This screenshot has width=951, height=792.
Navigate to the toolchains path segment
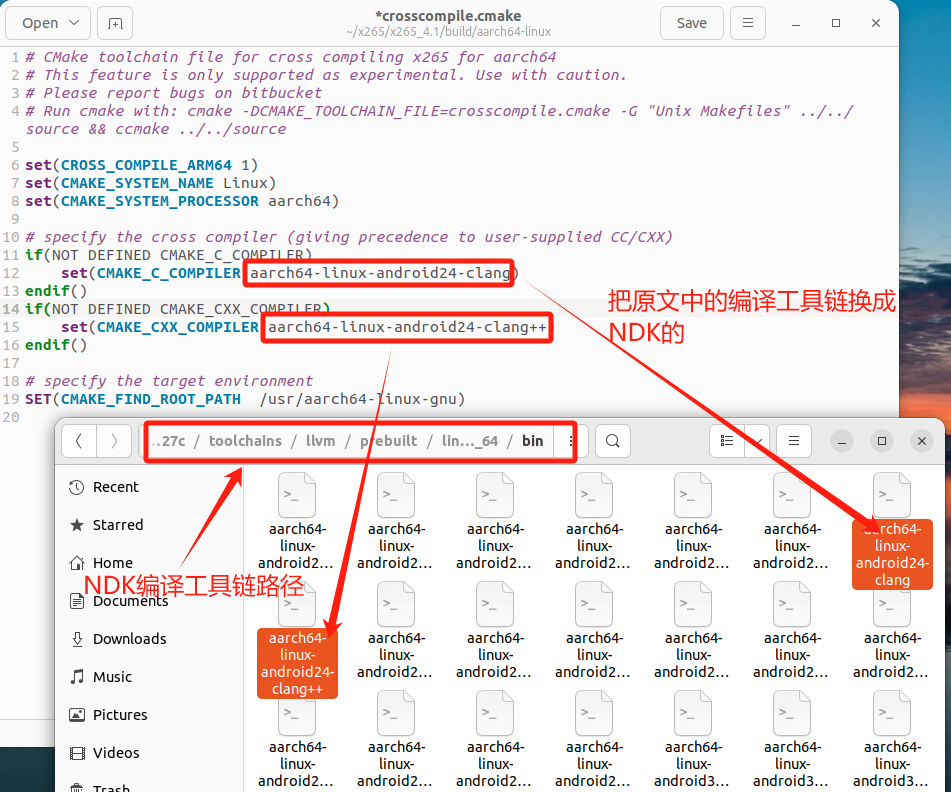coord(245,441)
